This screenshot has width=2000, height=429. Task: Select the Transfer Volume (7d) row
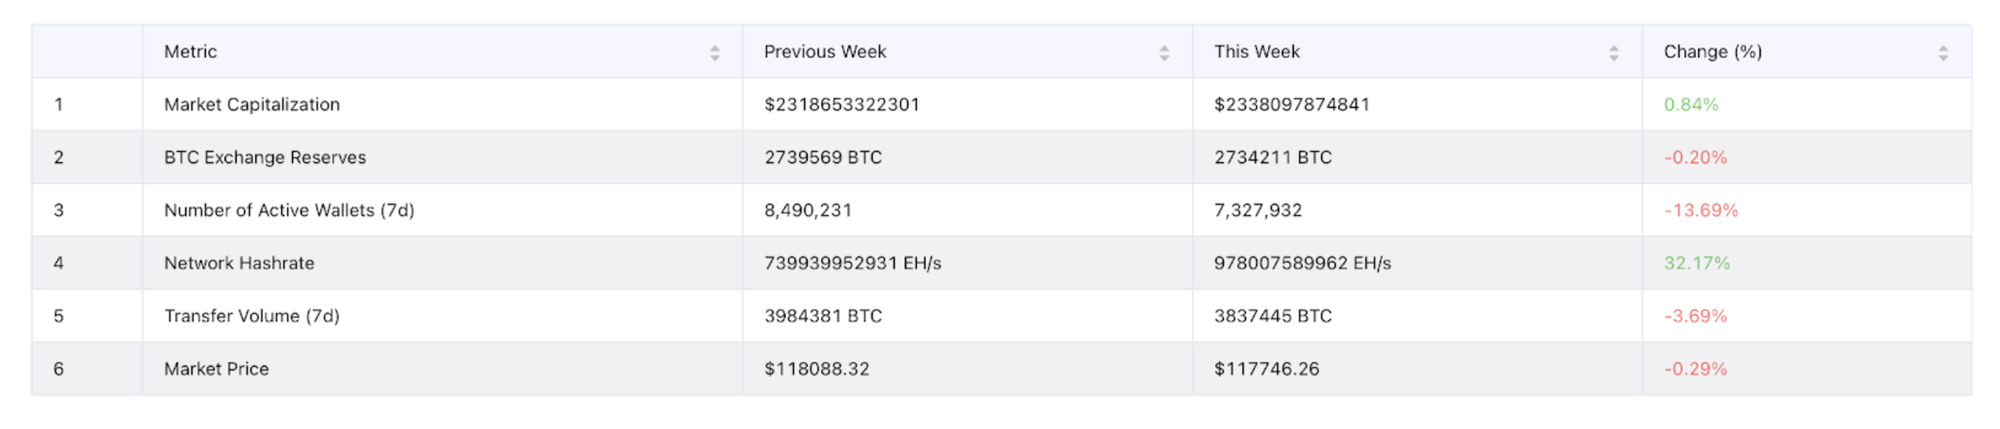point(252,317)
